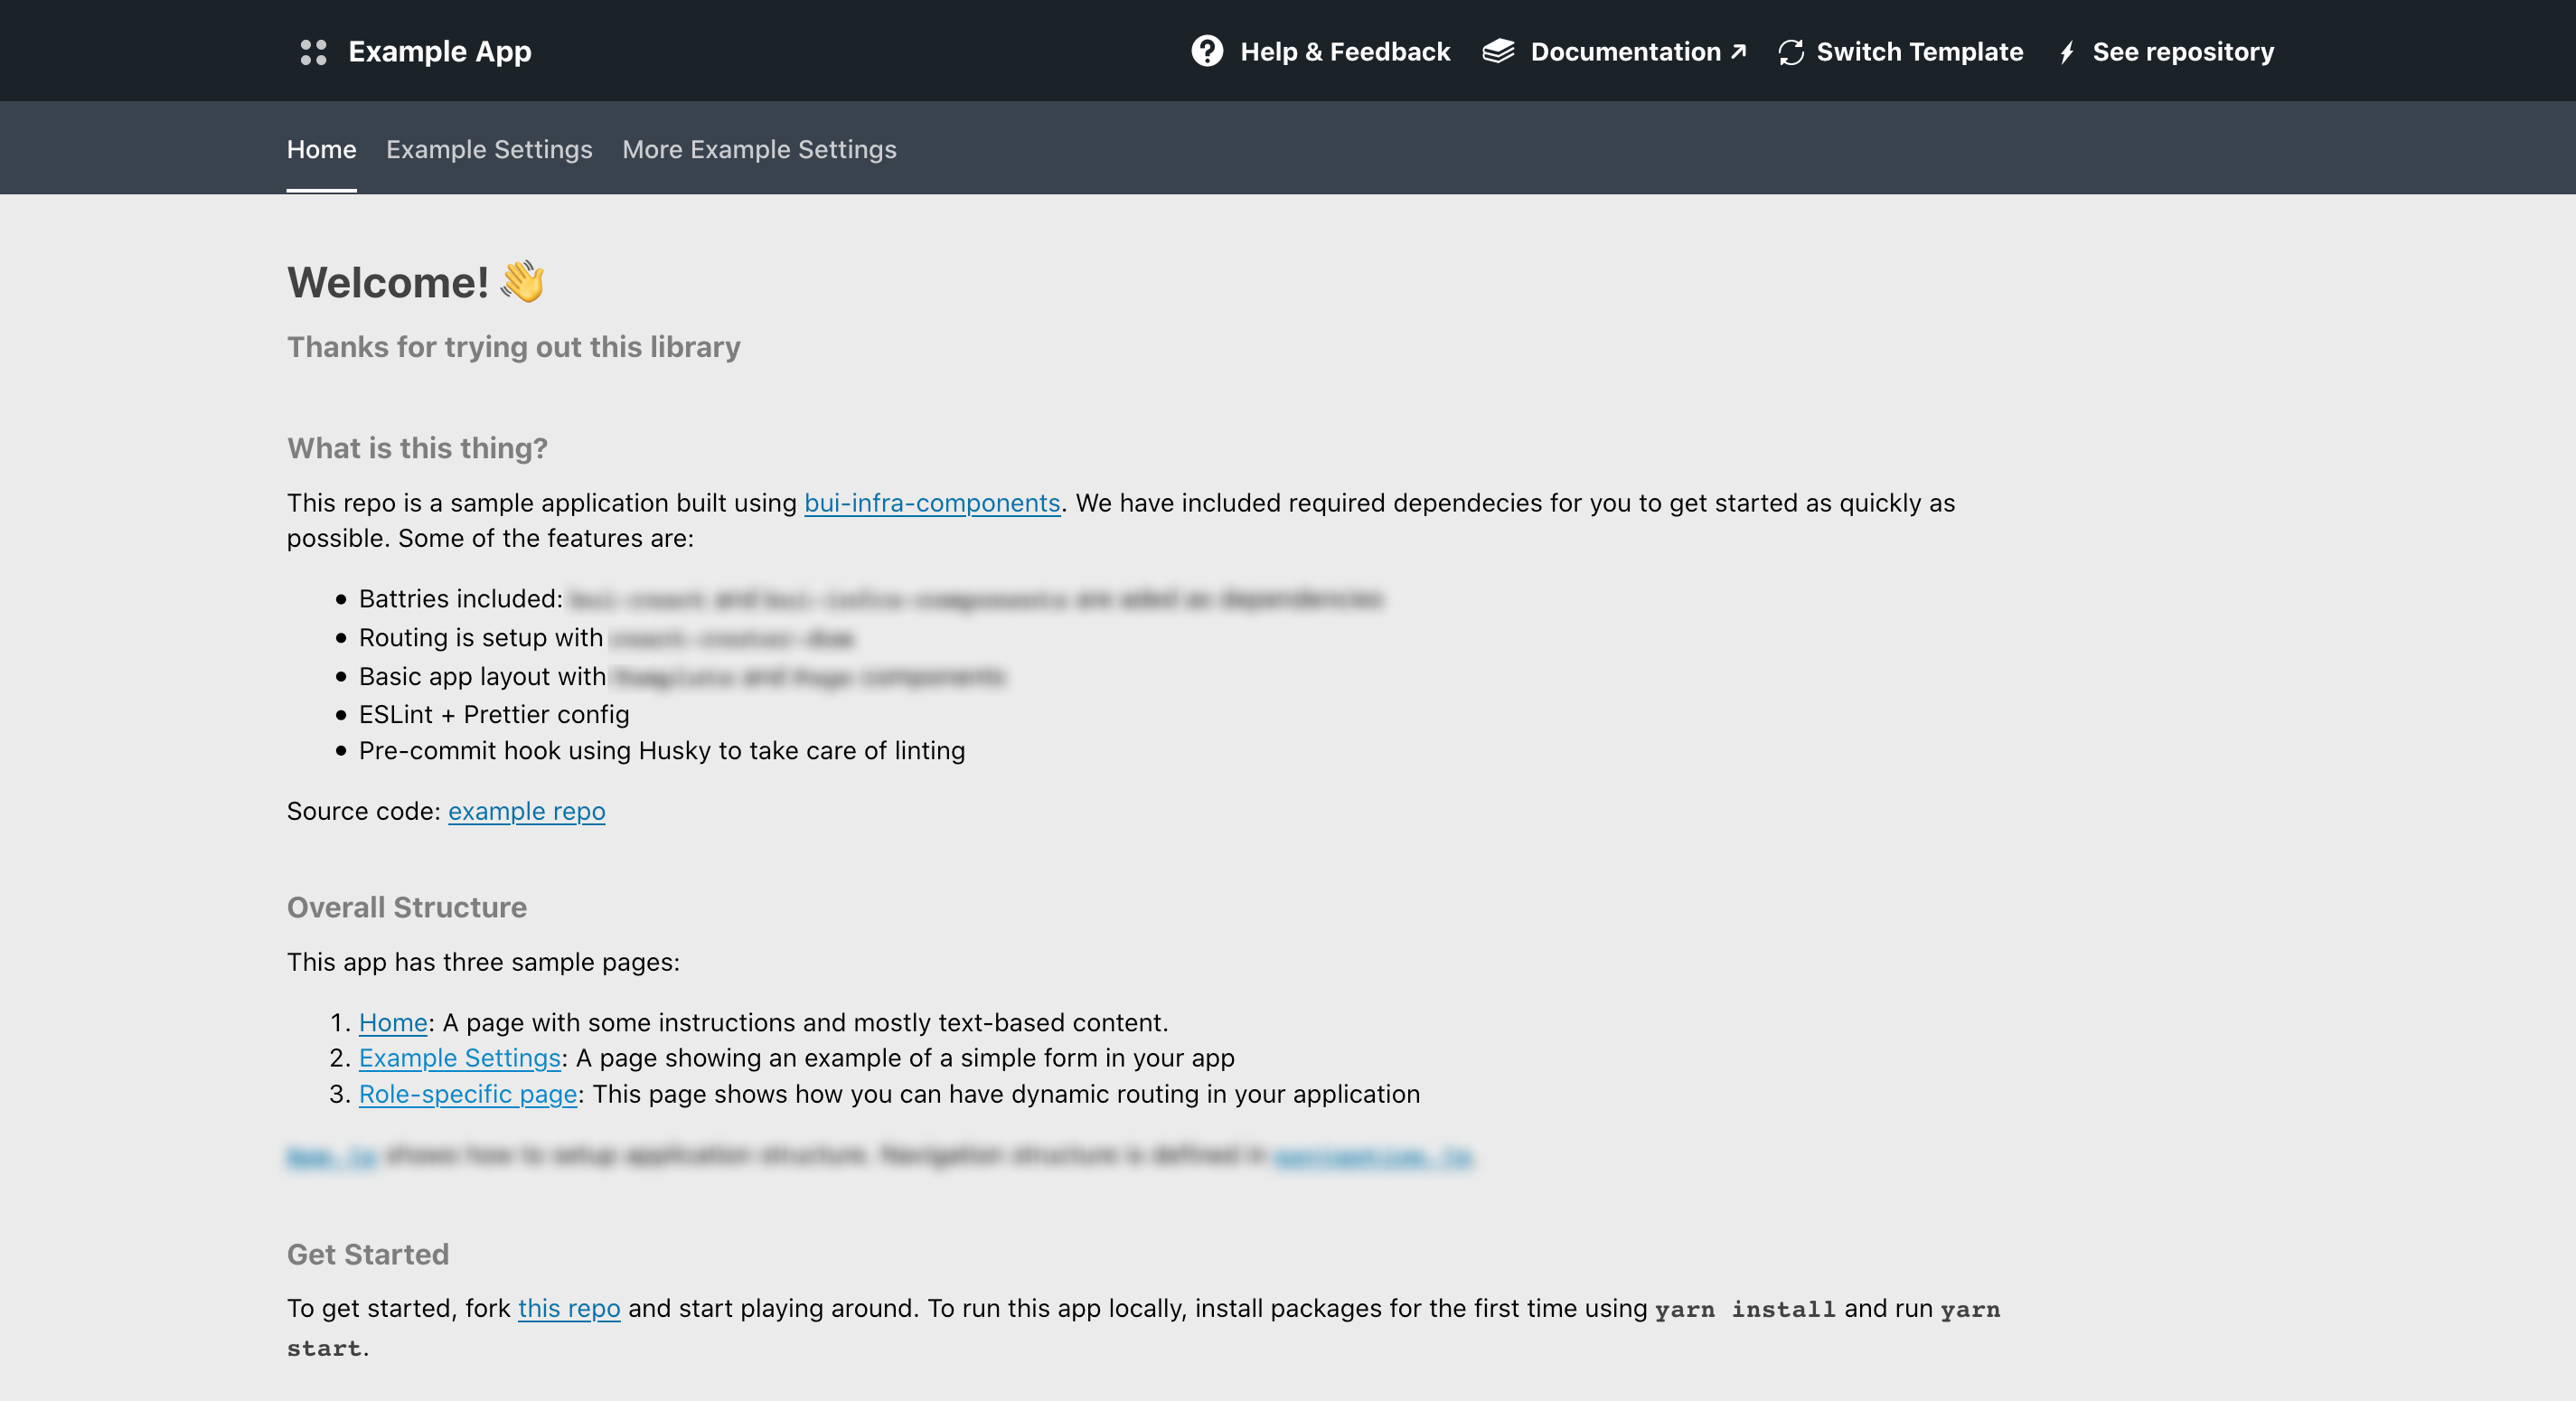
Task: Open the More Example Settings page
Action: click(x=759, y=148)
